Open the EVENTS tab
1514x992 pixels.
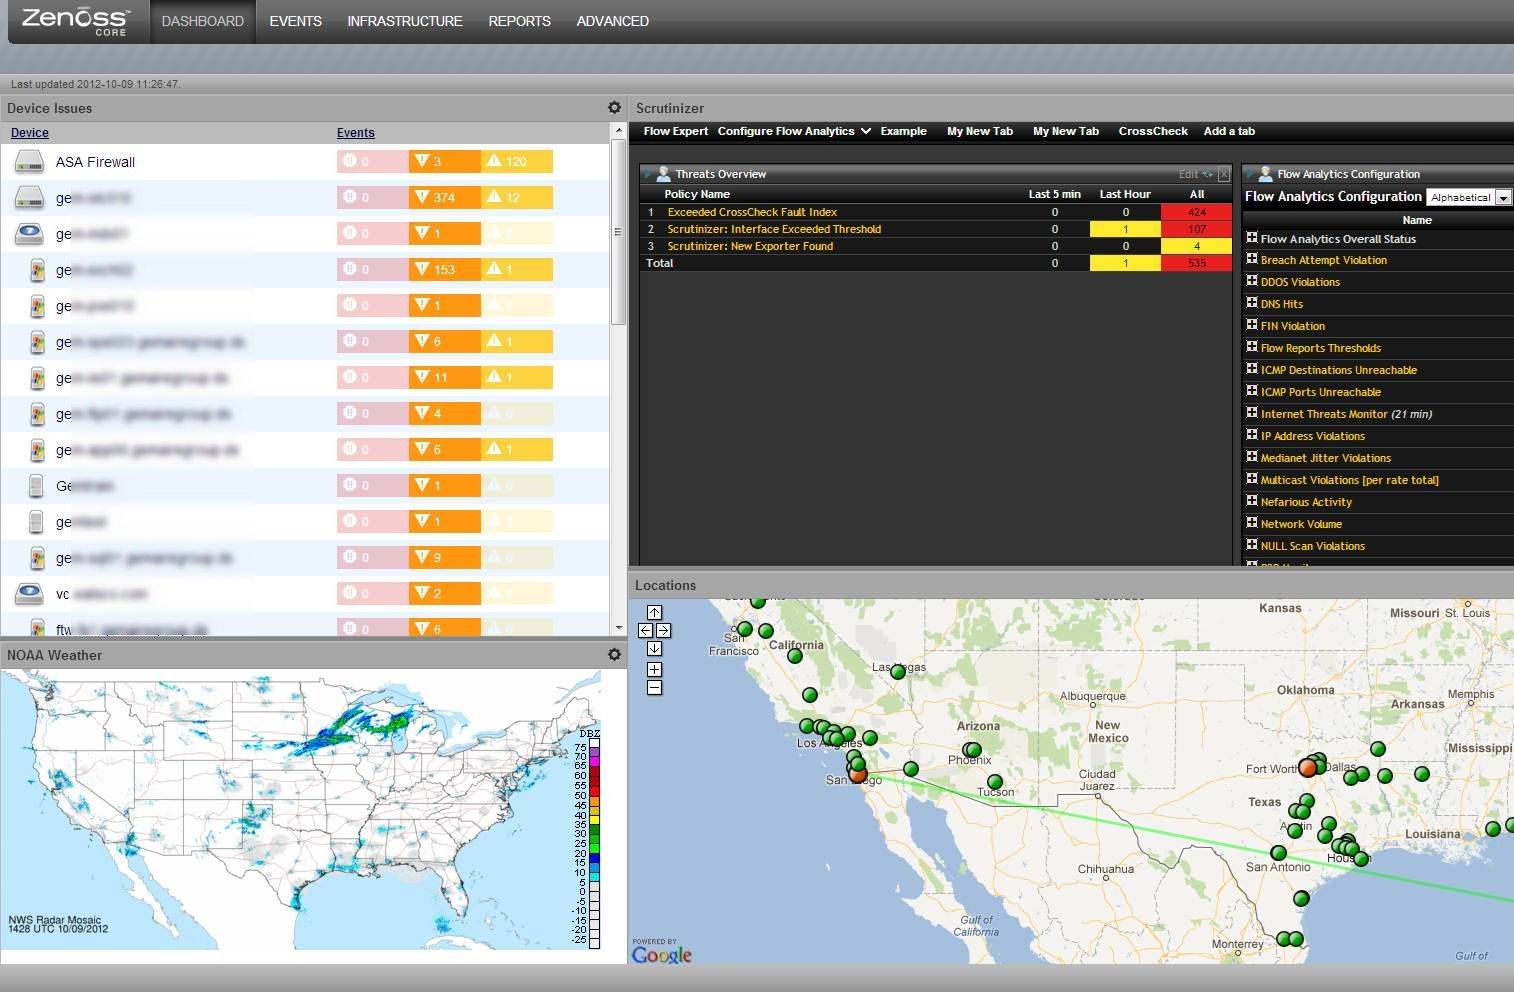295,21
